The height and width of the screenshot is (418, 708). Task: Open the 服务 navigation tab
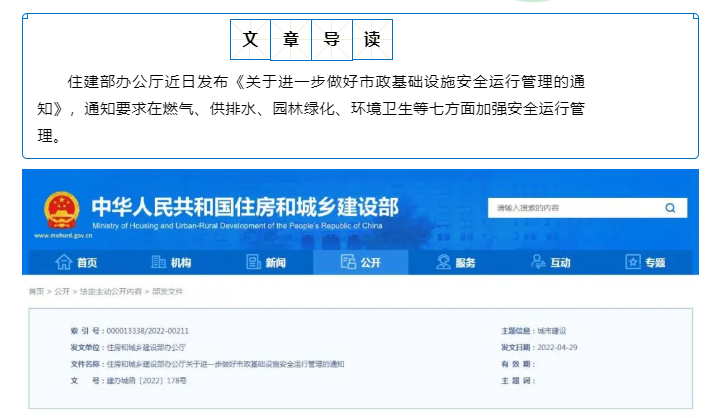click(456, 262)
